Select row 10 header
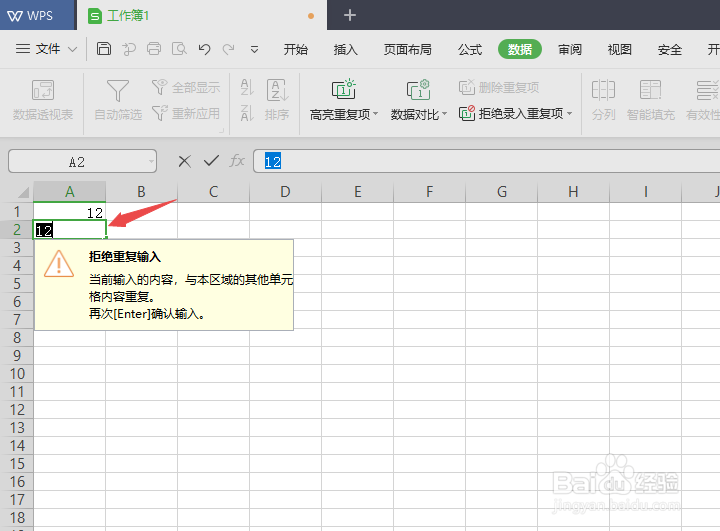This screenshot has width=720, height=531. pyautogui.click(x=17, y=373)
